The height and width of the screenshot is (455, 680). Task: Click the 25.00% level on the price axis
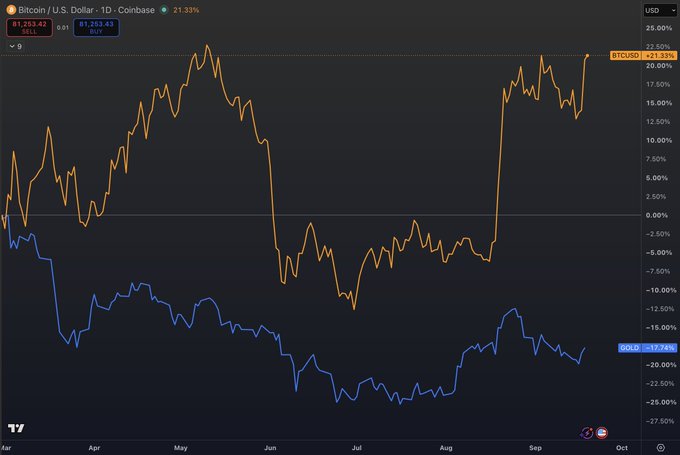(659, 28)
